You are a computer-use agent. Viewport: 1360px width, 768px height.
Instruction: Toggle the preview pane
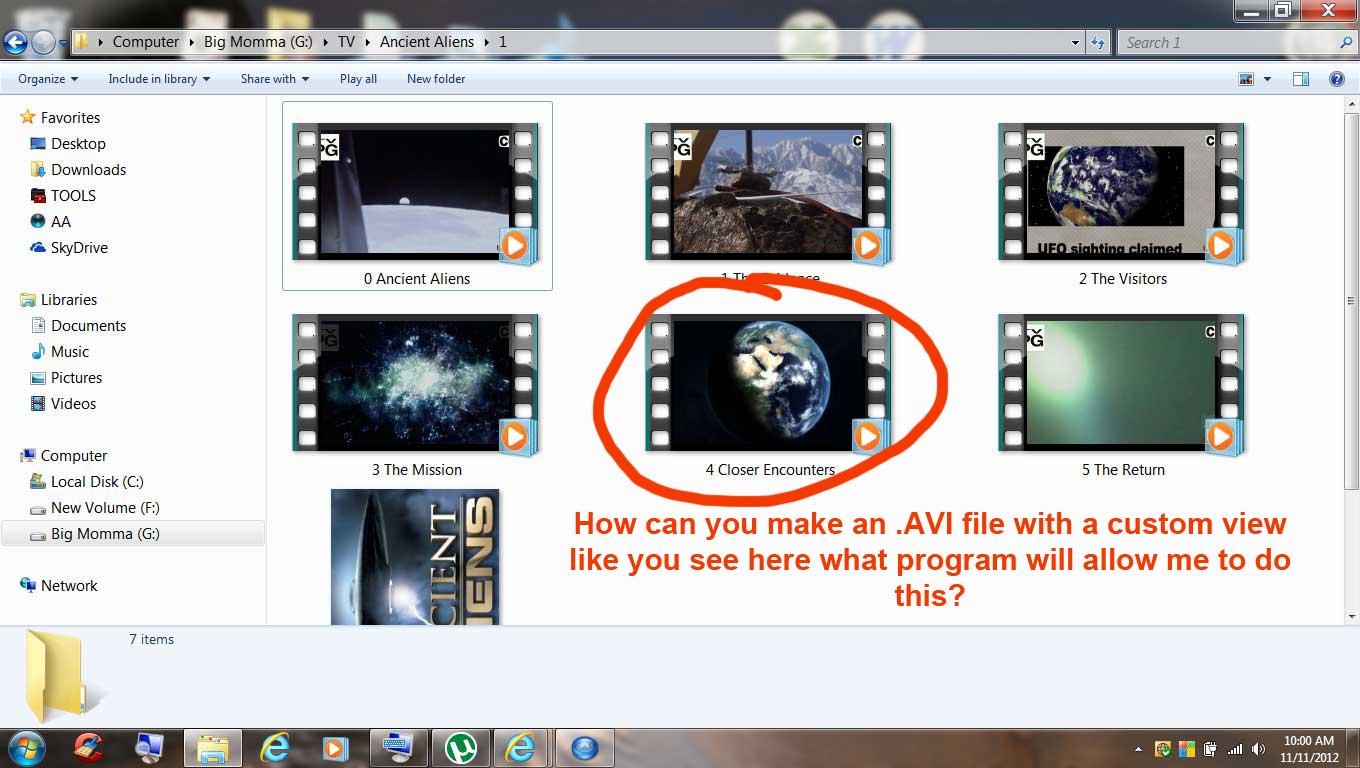click(x=1300, y=79)
